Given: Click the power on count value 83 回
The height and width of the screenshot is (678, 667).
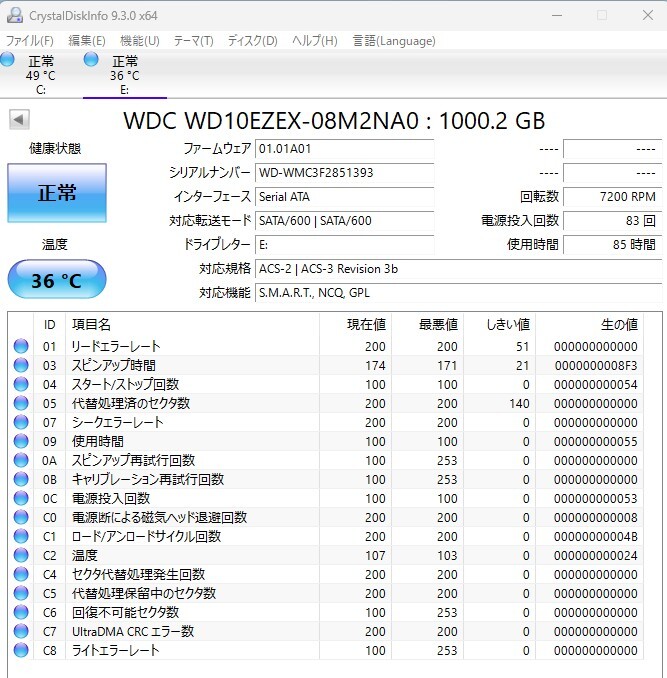Looking at the screenshot, I should point(612,221).
